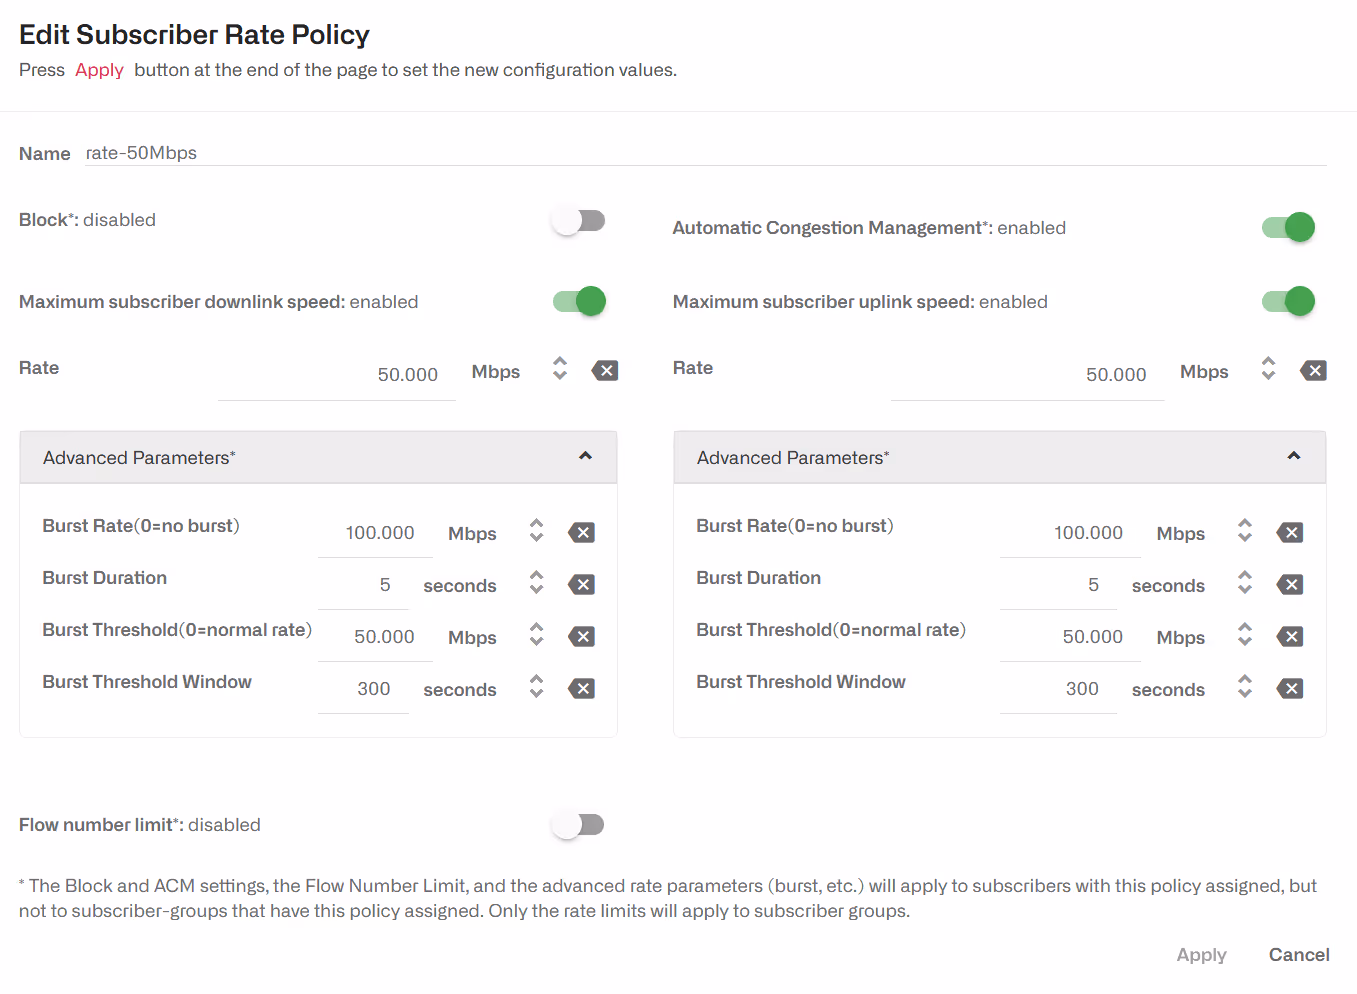Screen dimensions: 1357x994
Task: Collapse the downlink Advanced Parameters panel
Action: [585, 457]
